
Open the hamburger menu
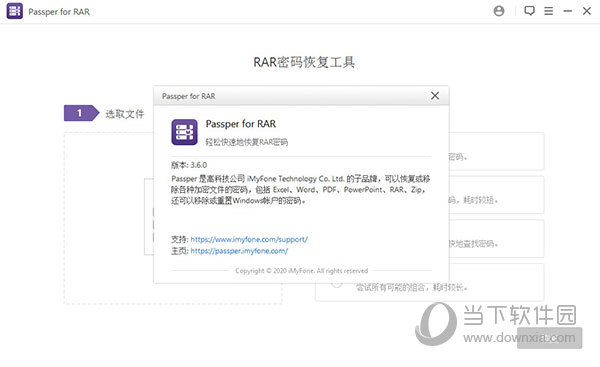548,11
